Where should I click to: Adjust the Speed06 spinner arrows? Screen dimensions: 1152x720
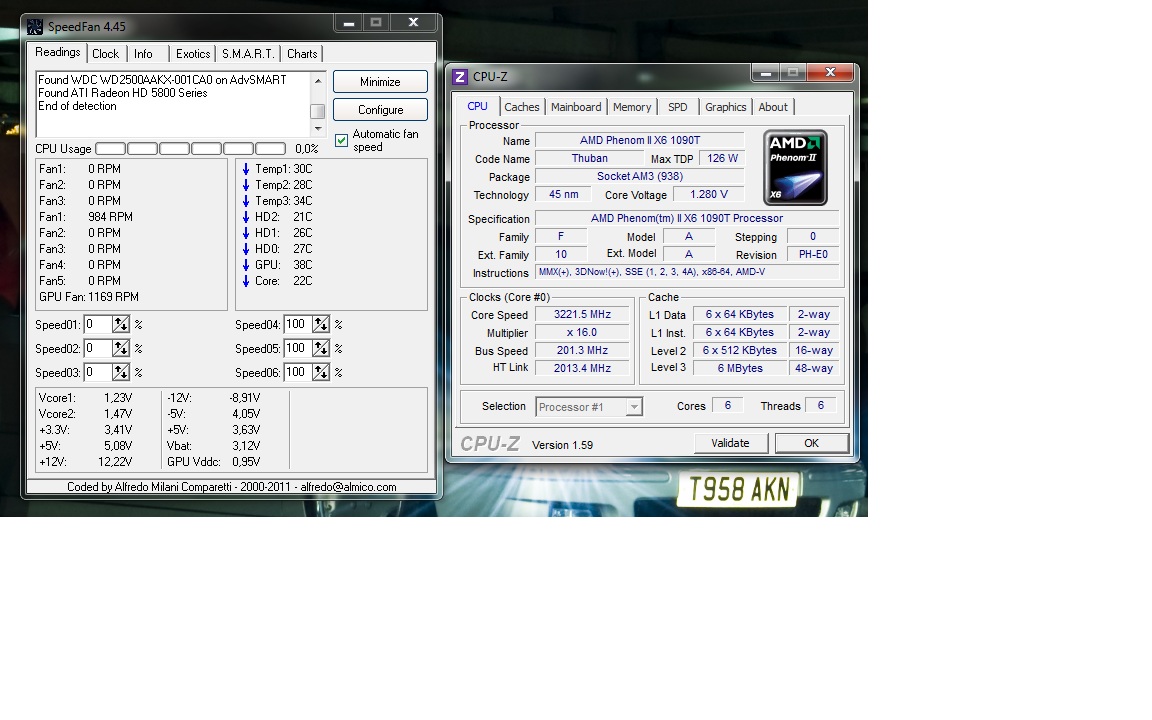tap(321, 372)
